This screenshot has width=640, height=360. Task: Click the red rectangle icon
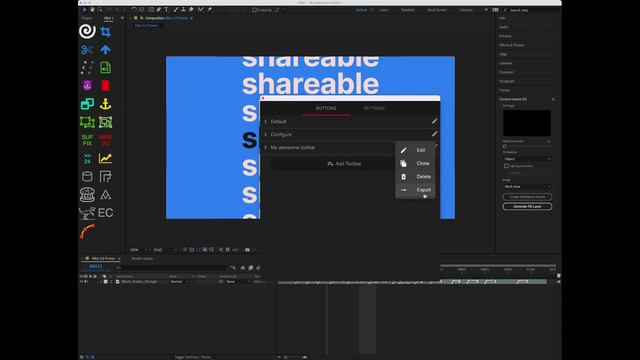click(105, 86)
